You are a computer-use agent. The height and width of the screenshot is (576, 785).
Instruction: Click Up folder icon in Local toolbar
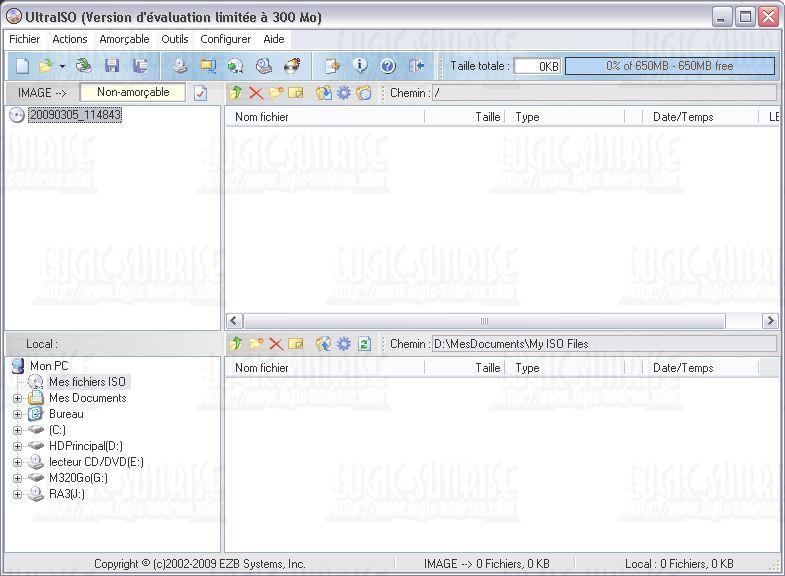236,344
